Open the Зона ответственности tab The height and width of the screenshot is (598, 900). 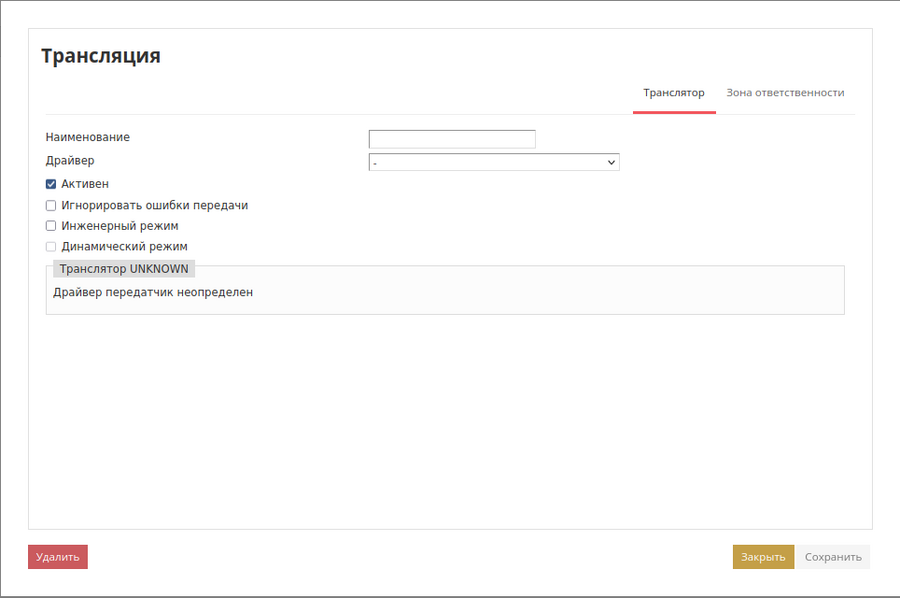785,93
